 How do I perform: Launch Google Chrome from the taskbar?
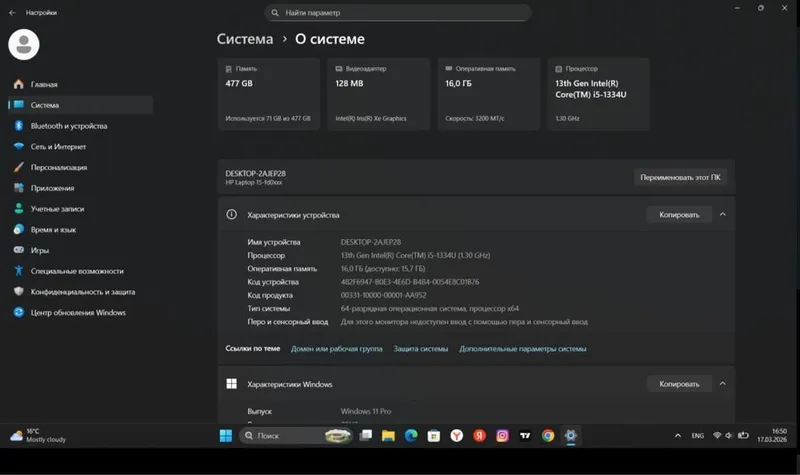548,436
